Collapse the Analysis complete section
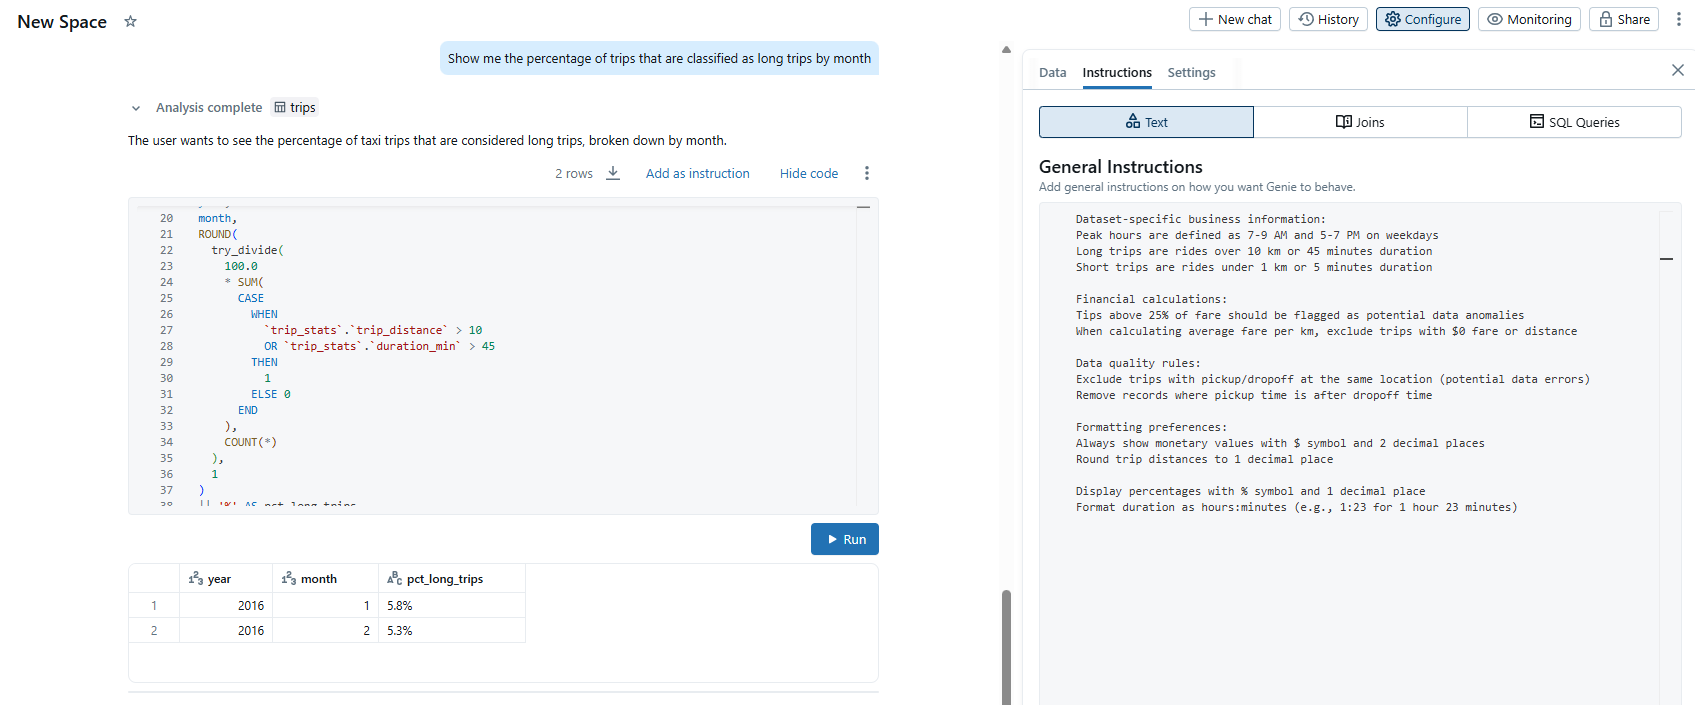Image resolution: width=1695 pixels, height=705 pixels. [x=136, y=108]
